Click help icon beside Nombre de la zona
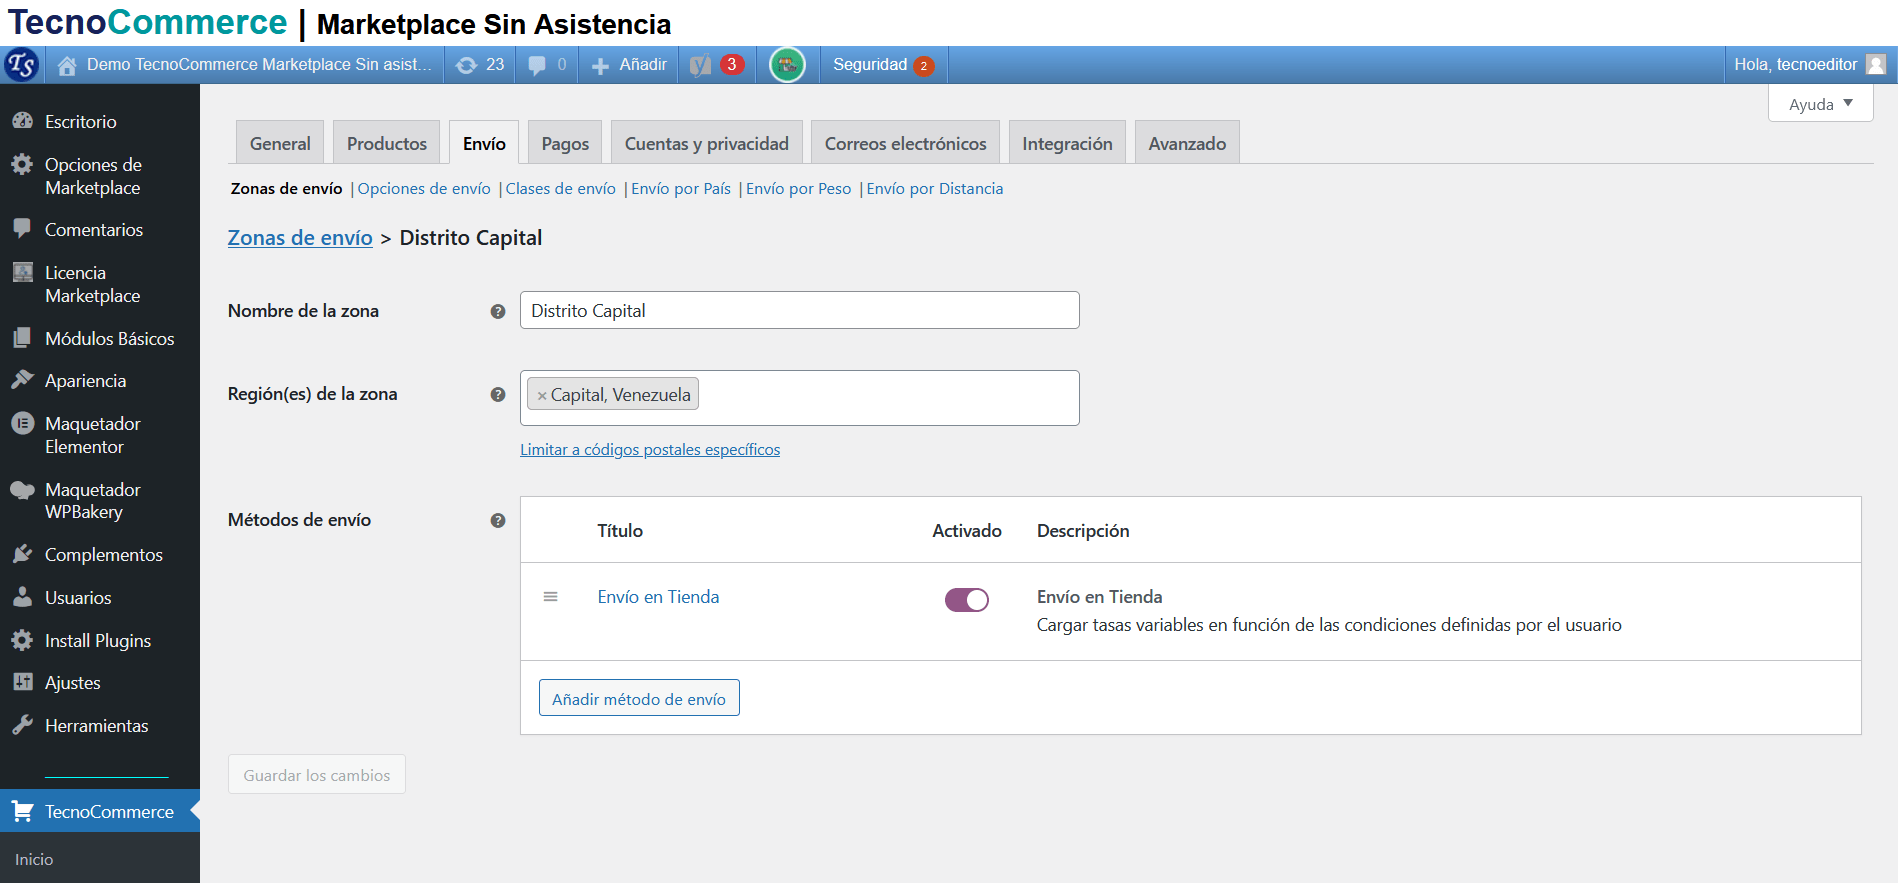Image resolution: width=1898 pixels, height=883 pixels. (x=498, y=311)
